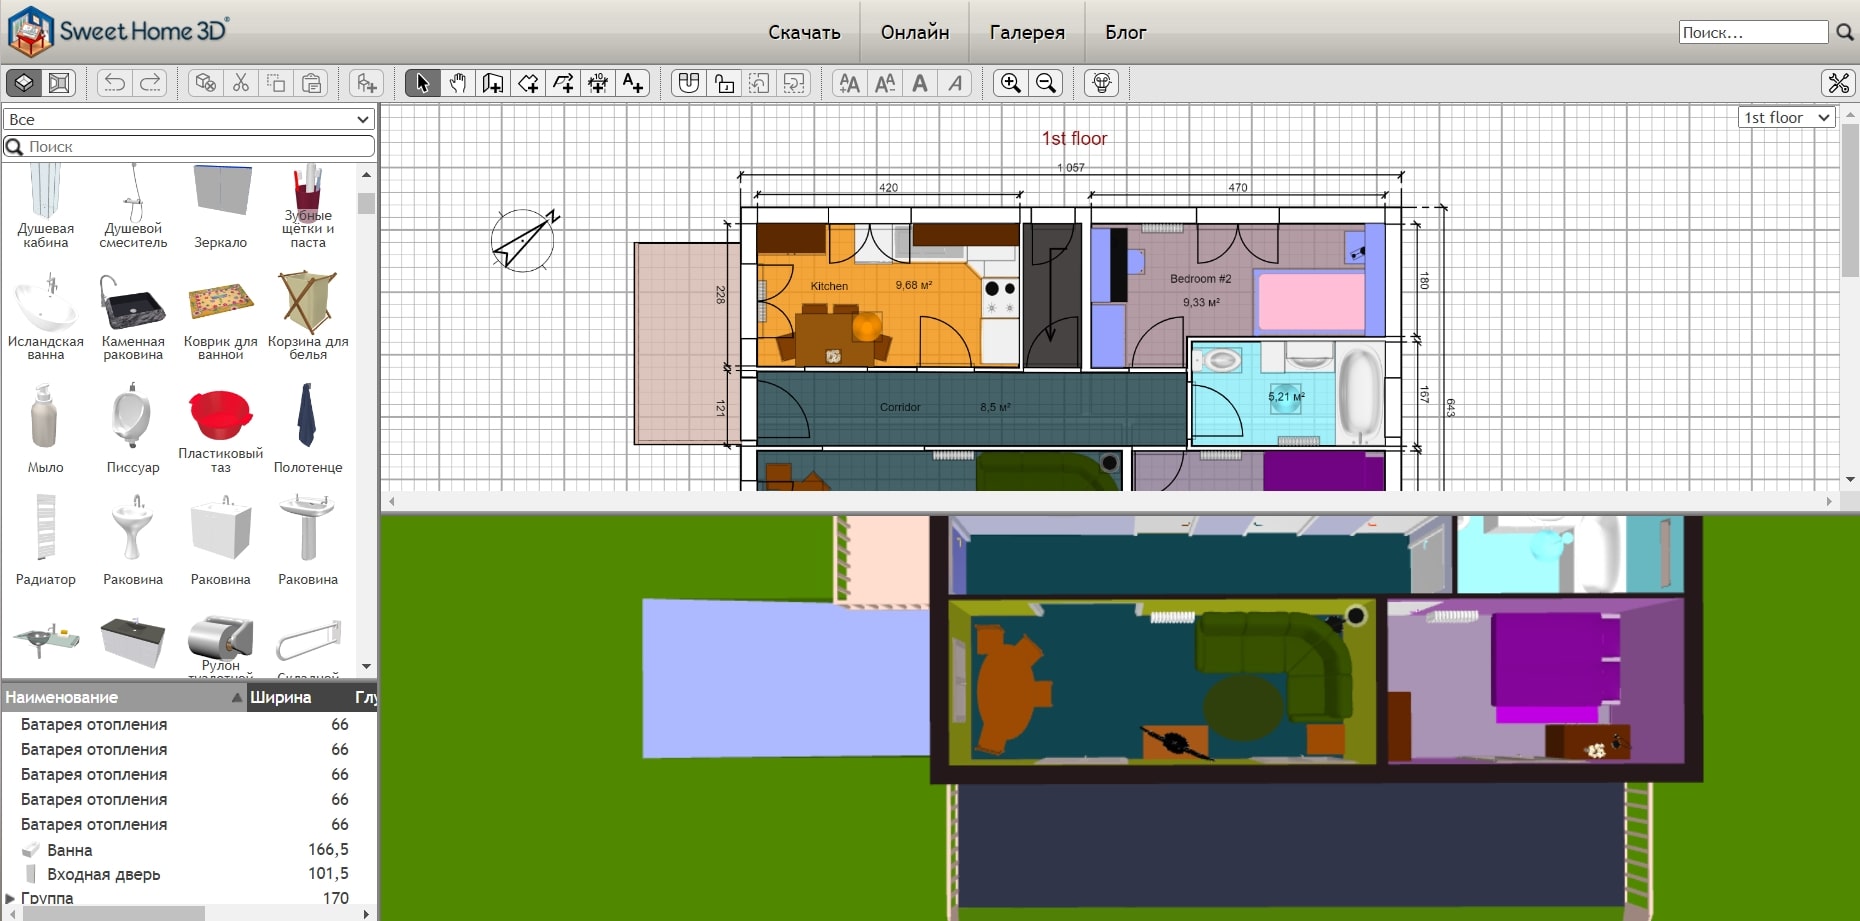Image resolution: width=1860 pixels, height=921 pixels.
Task: Select the Add text label tool
Action: (633, 83)
